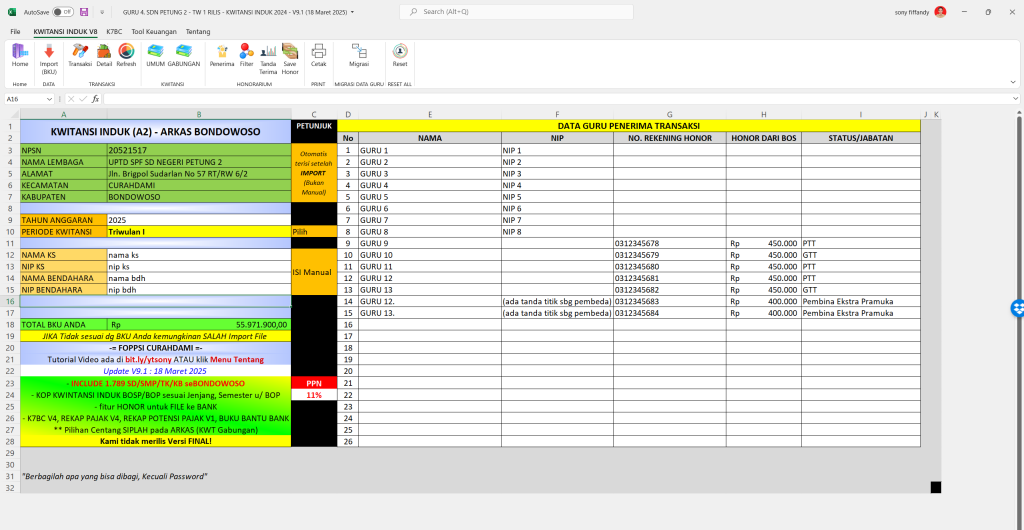Open the Transaksi tool in ribbon
1024x530 pixels.
tap(79, 57)
